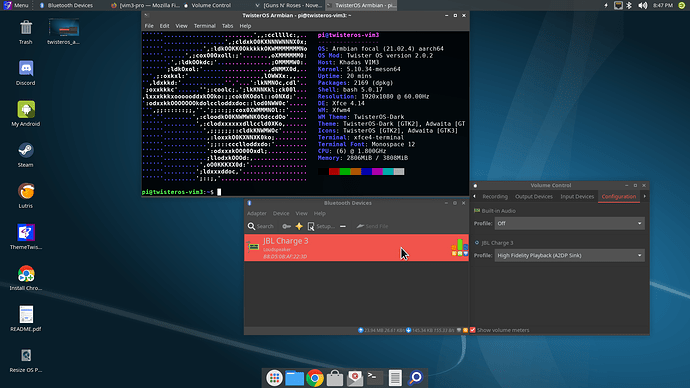
Task: Open the app grid launcher in the dock
Action: [x=274, y=378]
